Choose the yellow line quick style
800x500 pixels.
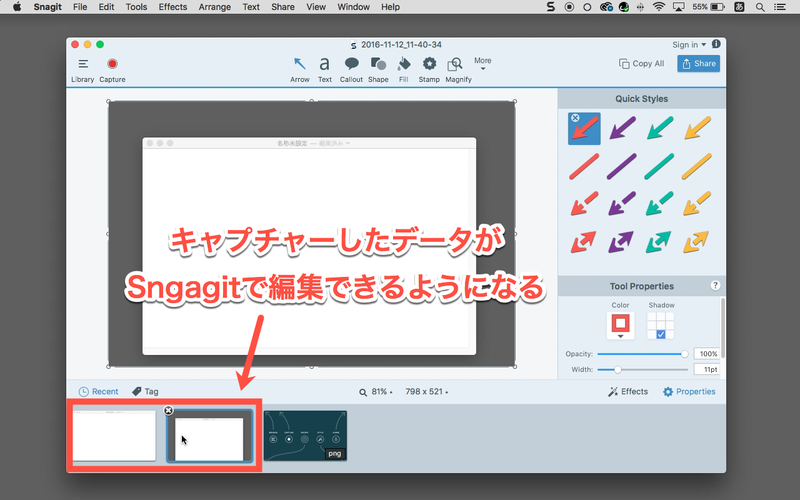(697, 166)
